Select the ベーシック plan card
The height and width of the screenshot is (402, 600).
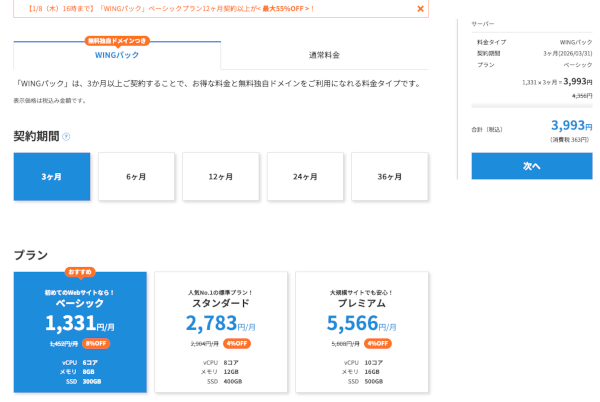[80, 332]
